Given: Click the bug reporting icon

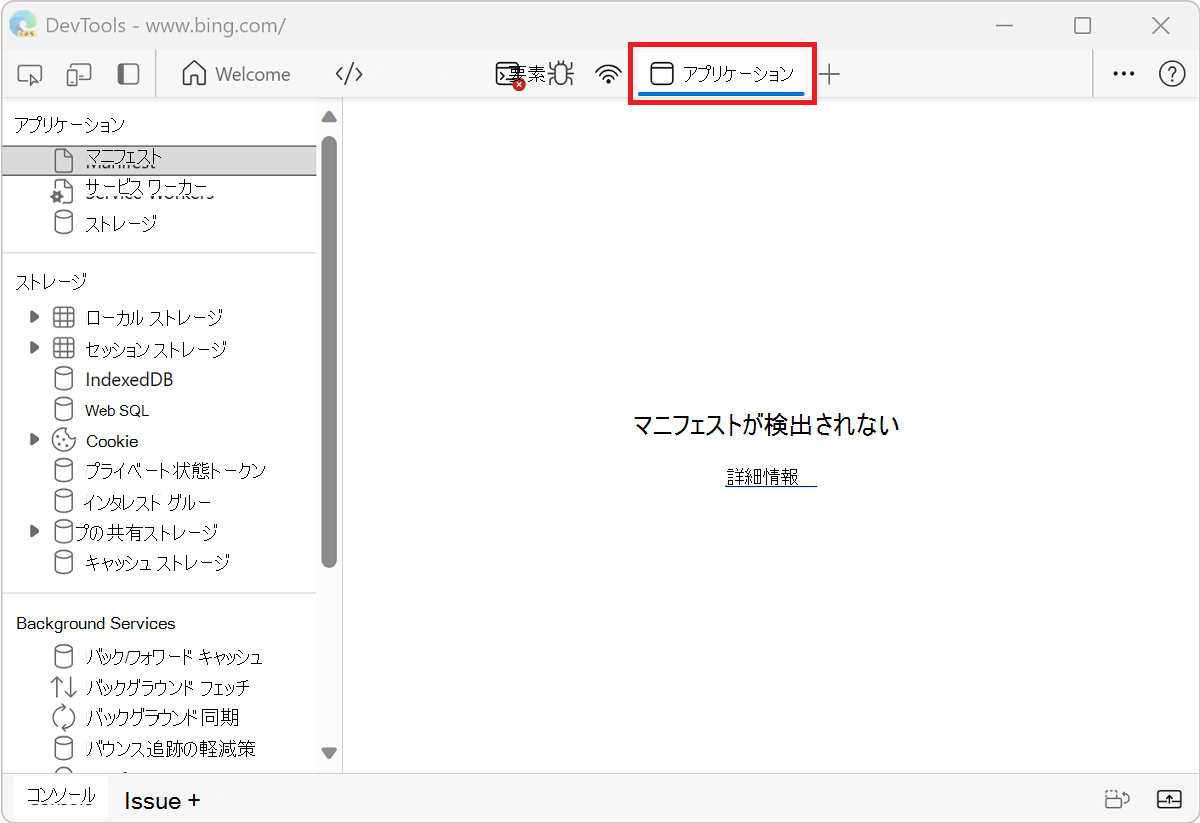Looking at the screenshot, I should click(x=561, y=73).
